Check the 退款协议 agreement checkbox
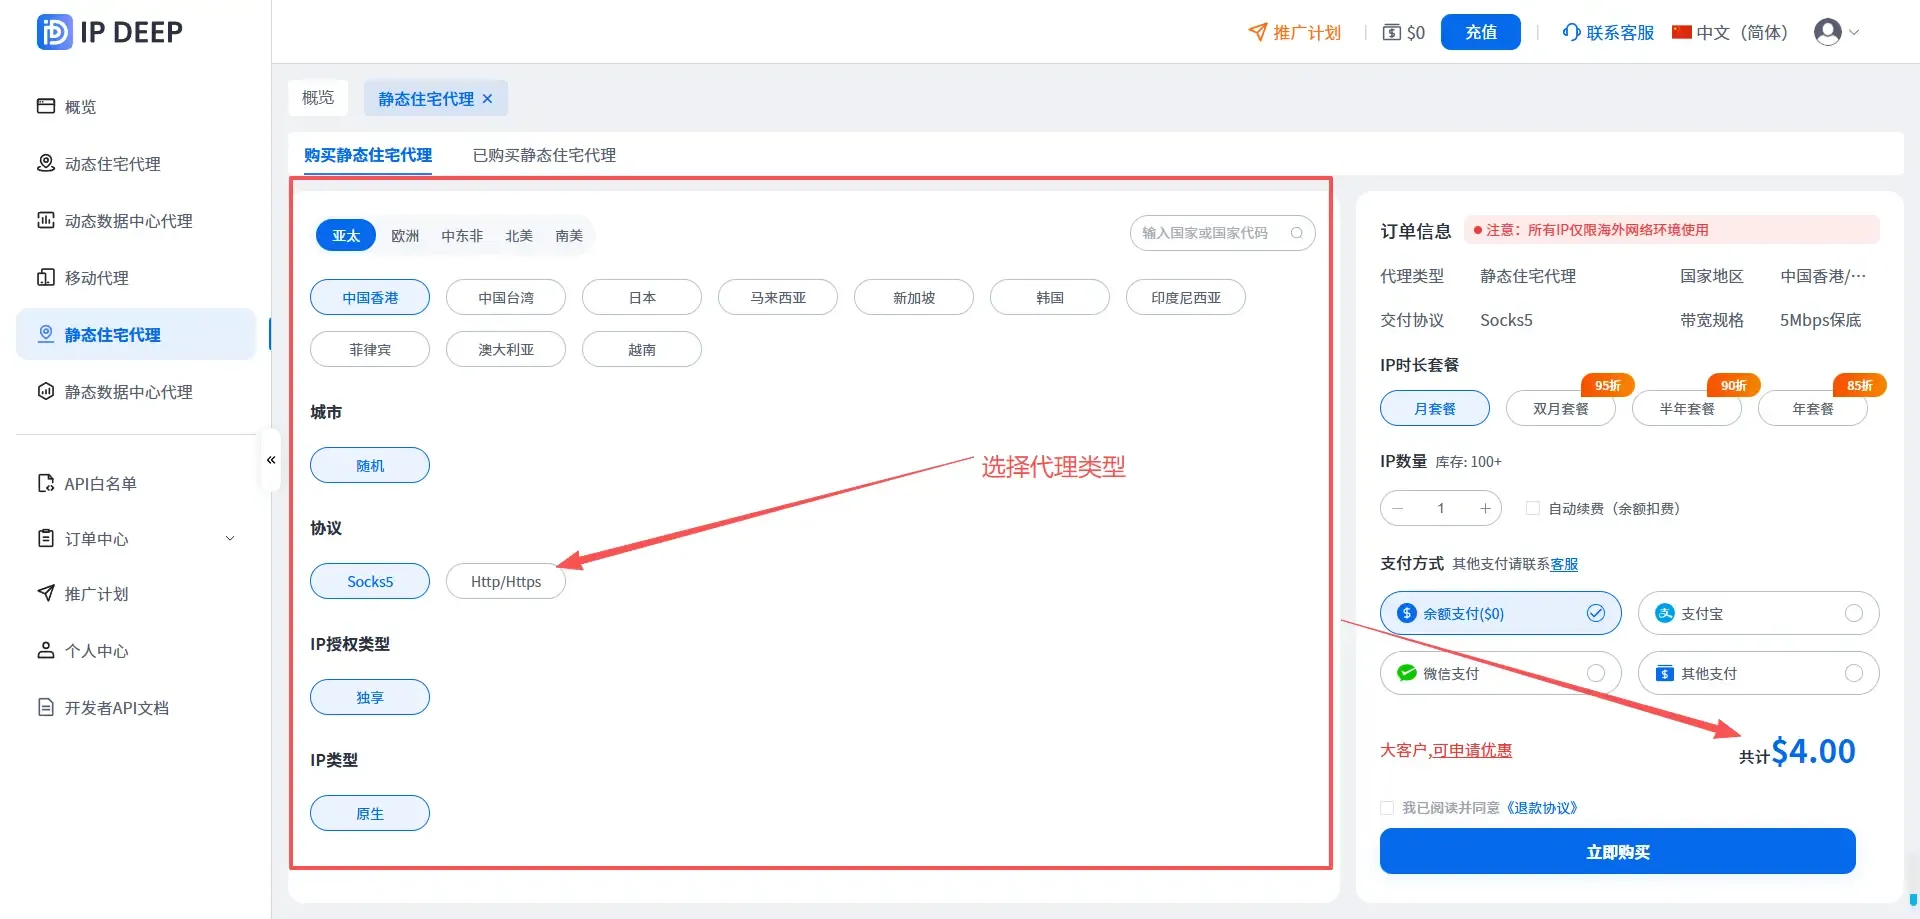This screenshot has height=919, width=1920. click(x=1387, y=808)
